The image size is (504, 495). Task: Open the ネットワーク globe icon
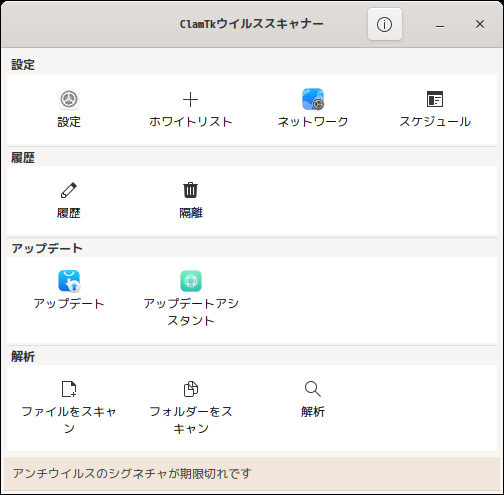pos(313,99)
